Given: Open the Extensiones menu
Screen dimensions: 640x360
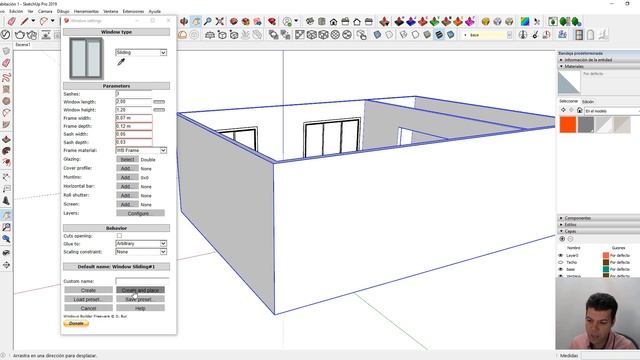Looking at the screenshot, I should [x=133, y=11].
